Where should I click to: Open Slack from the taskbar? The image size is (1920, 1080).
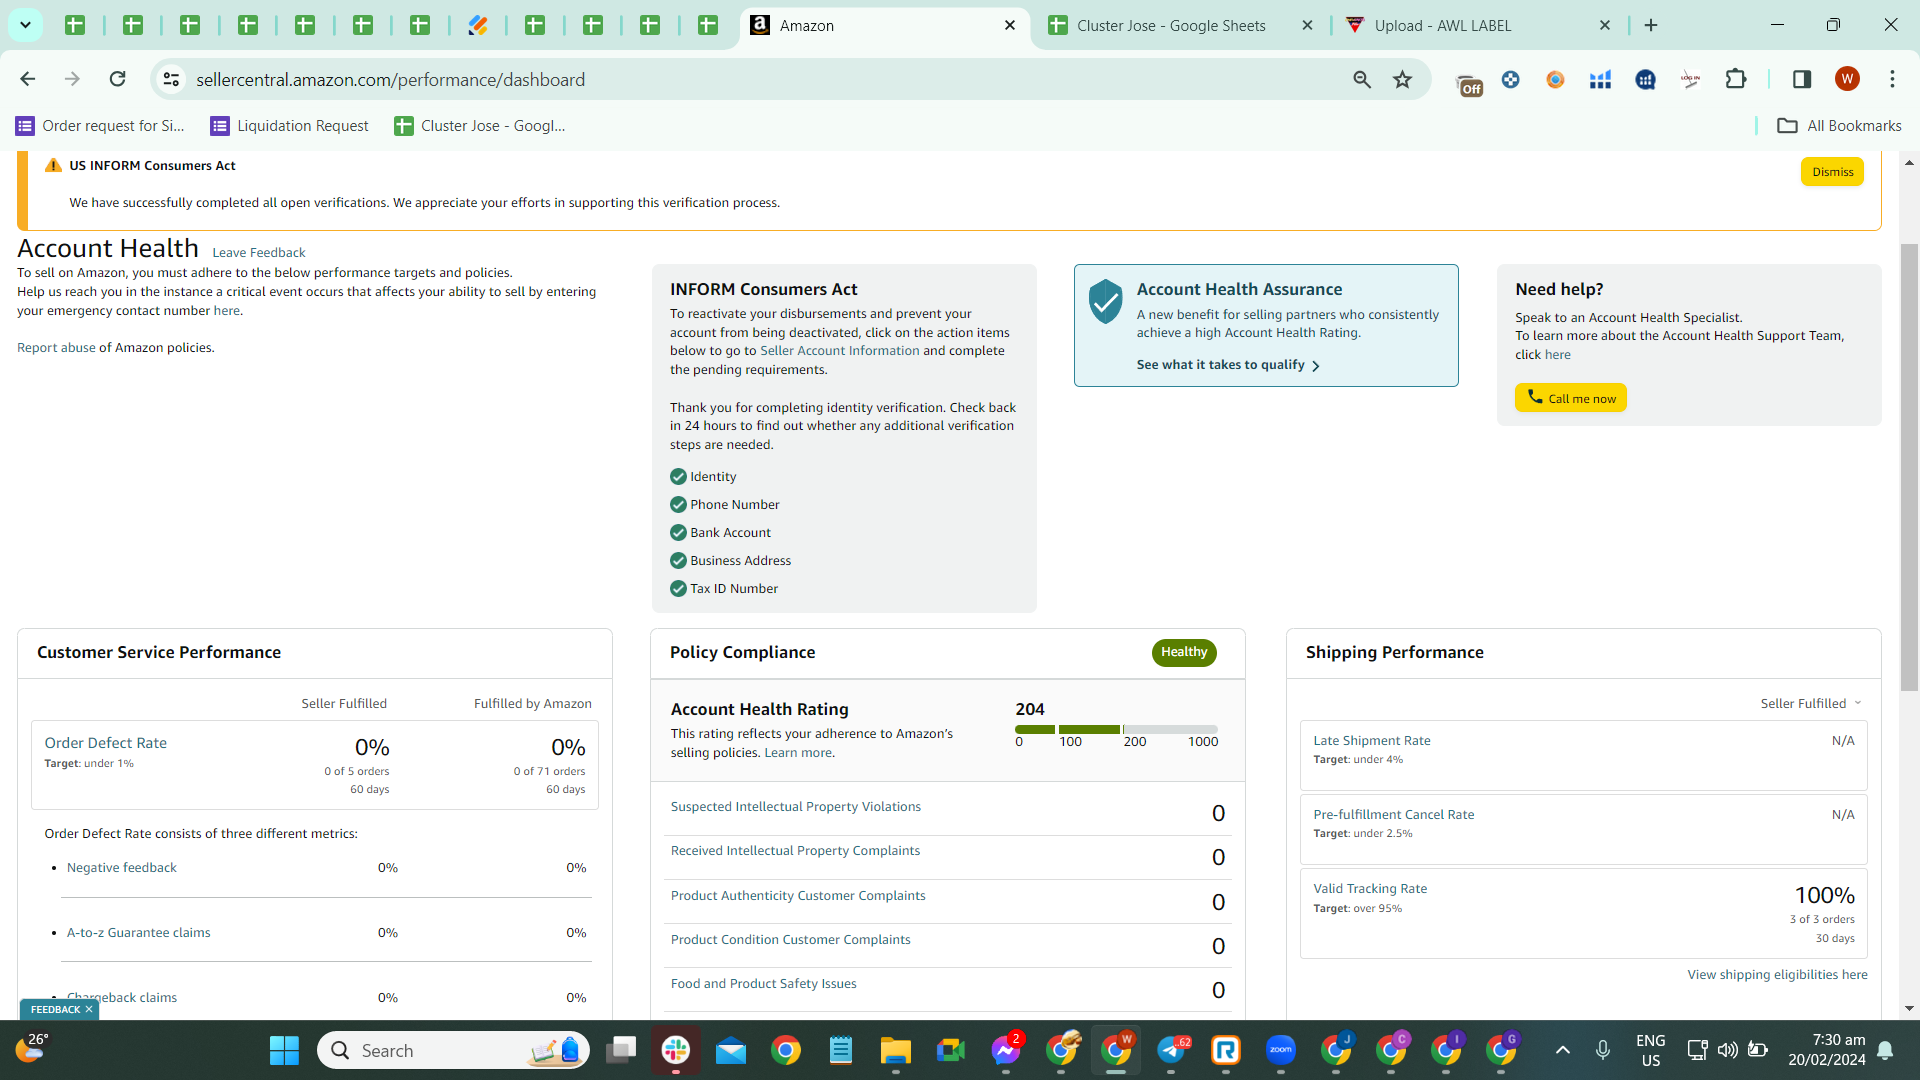pyautogui.click(x=676, y=1050)
